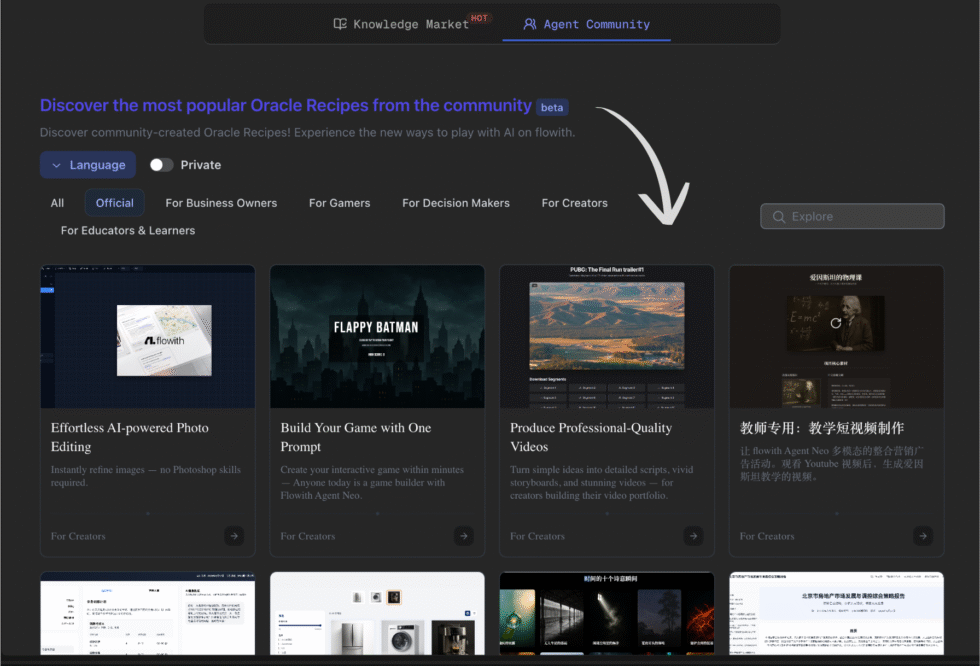The height and width of the screenshot is (666, 980).
Task: Click For Creators on the Photo Editing card
Action: (77, 536)
